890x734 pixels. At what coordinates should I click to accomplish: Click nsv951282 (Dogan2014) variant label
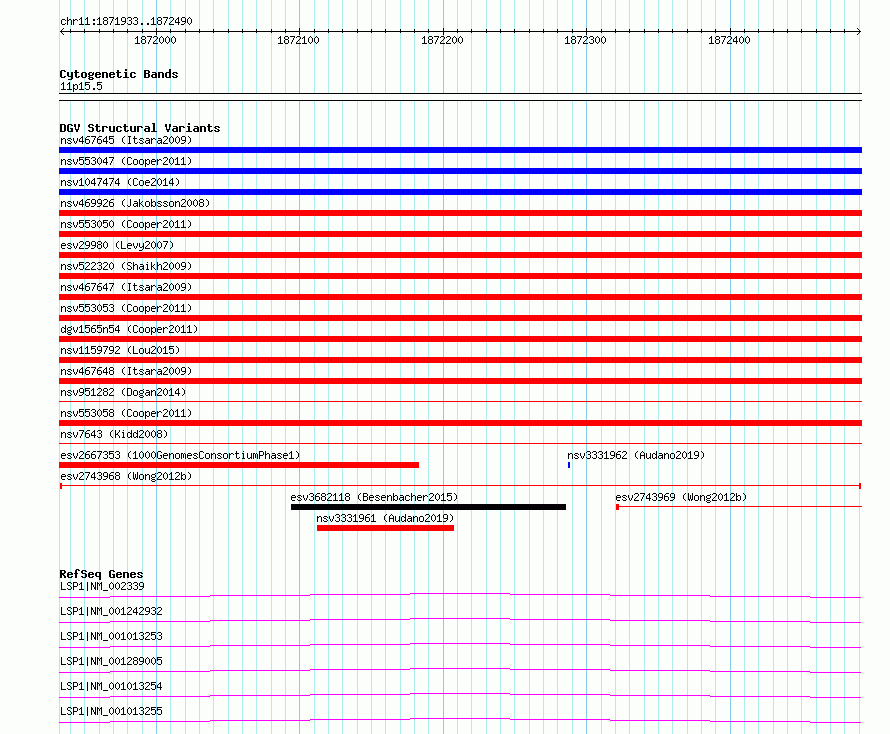123,392
